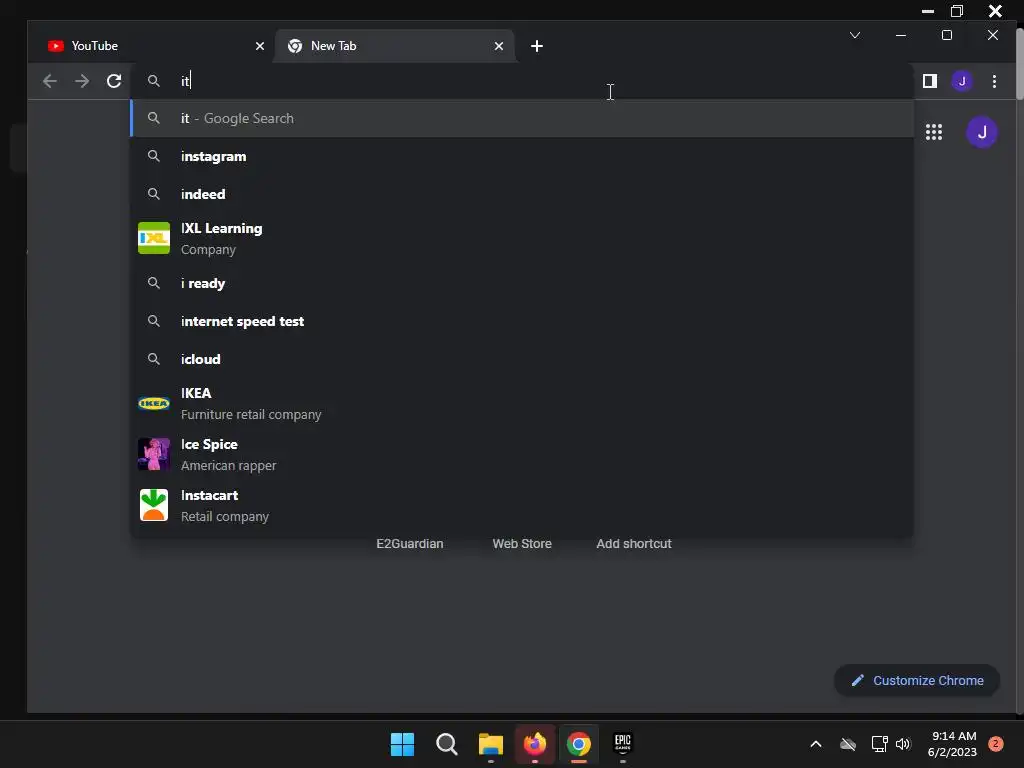Close the YouTube tab

(x=259, y=46)
